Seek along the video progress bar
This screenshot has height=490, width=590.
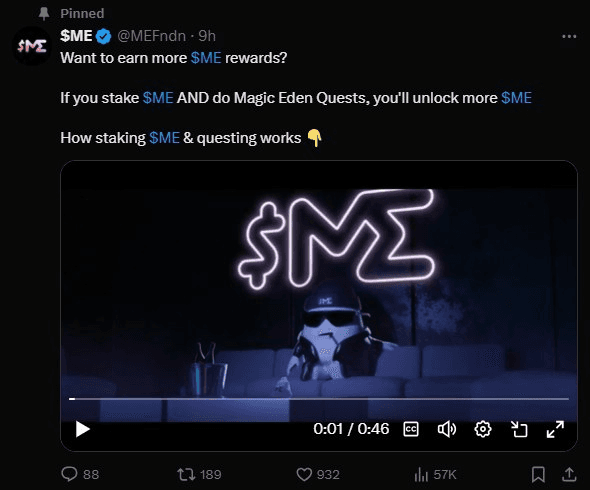319,399
